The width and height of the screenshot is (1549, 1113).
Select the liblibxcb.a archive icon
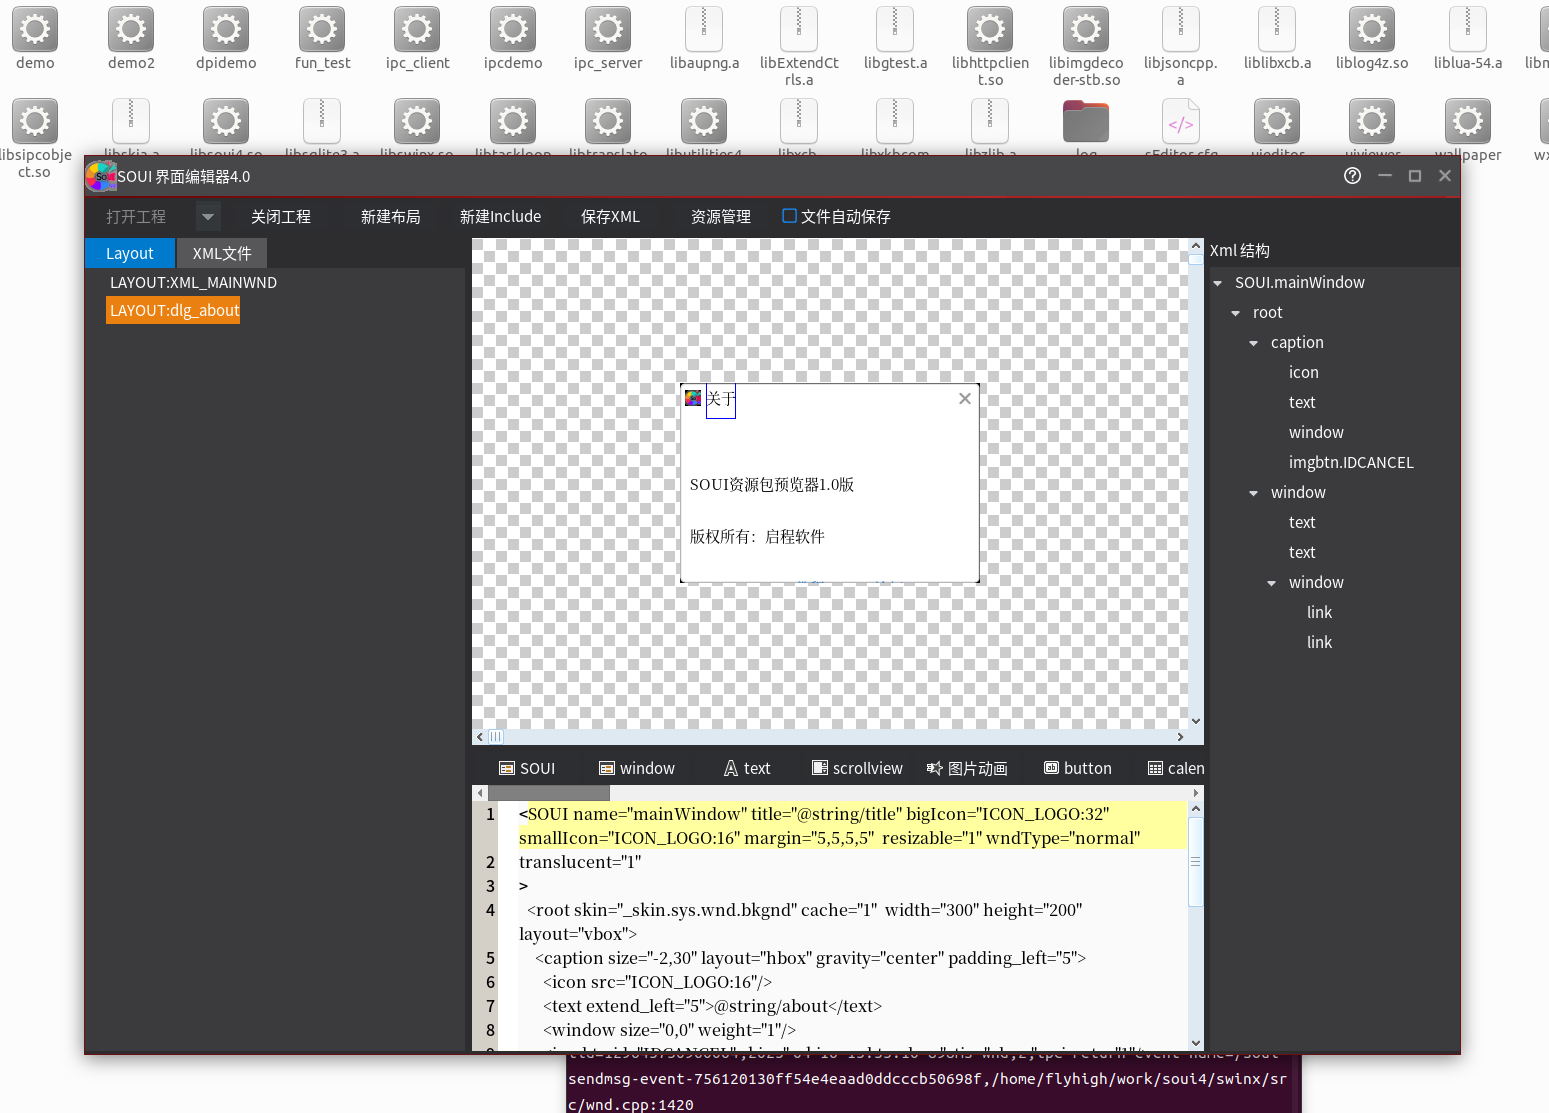pos(1277,29)
